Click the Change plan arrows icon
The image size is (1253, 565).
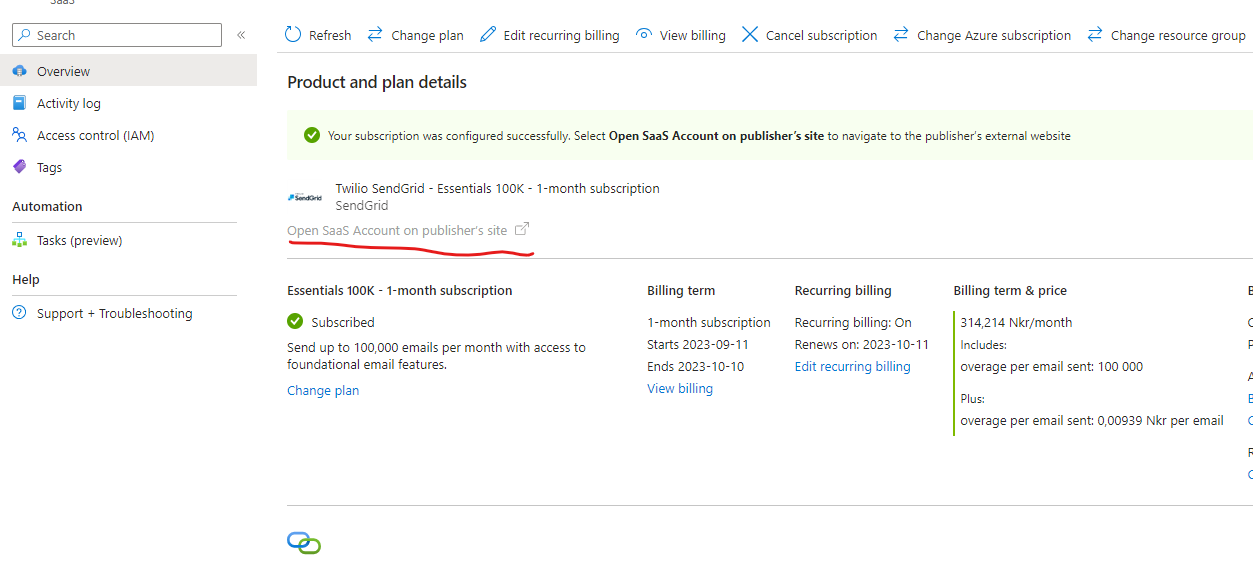tap(375, 35)
